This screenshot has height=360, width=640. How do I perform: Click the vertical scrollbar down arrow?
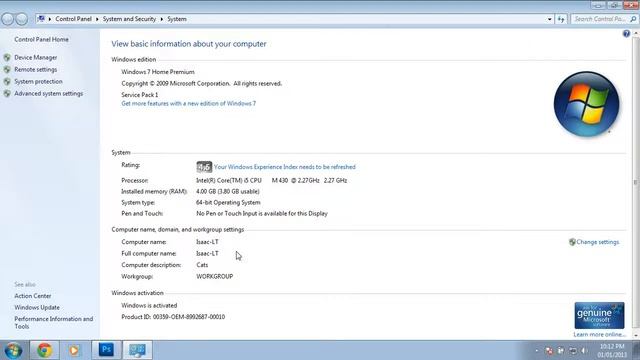(x=636, y=335)
